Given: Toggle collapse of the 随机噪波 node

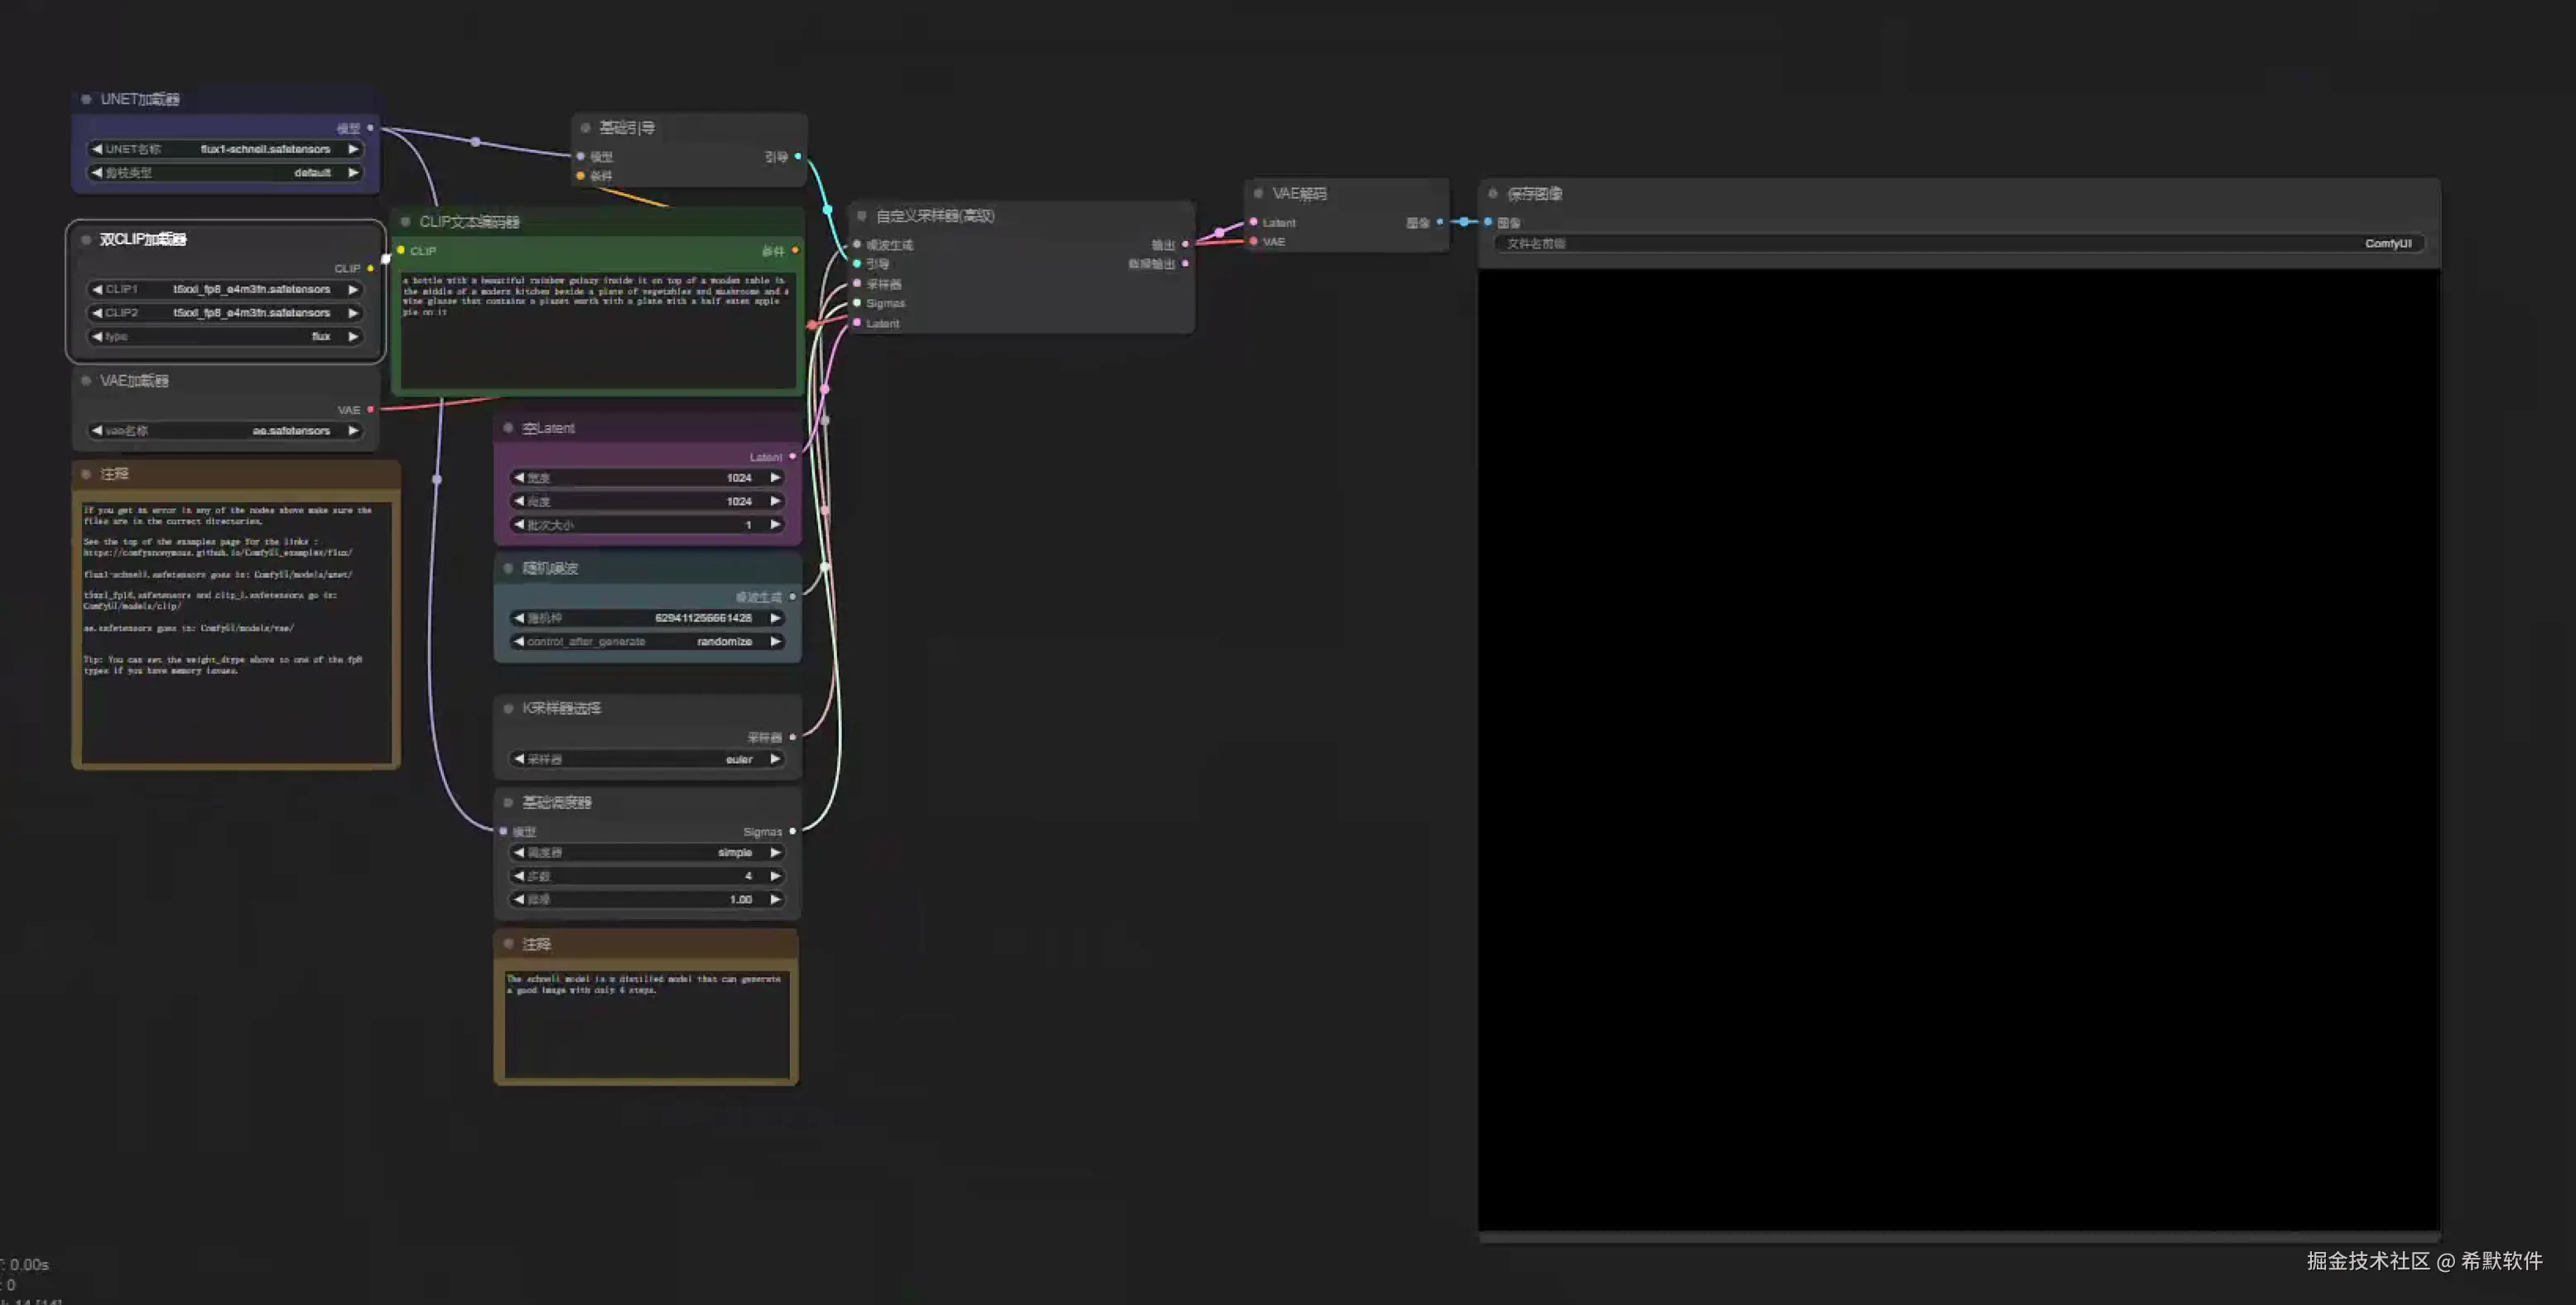Looking at the screenshot, I should point(508,568).
